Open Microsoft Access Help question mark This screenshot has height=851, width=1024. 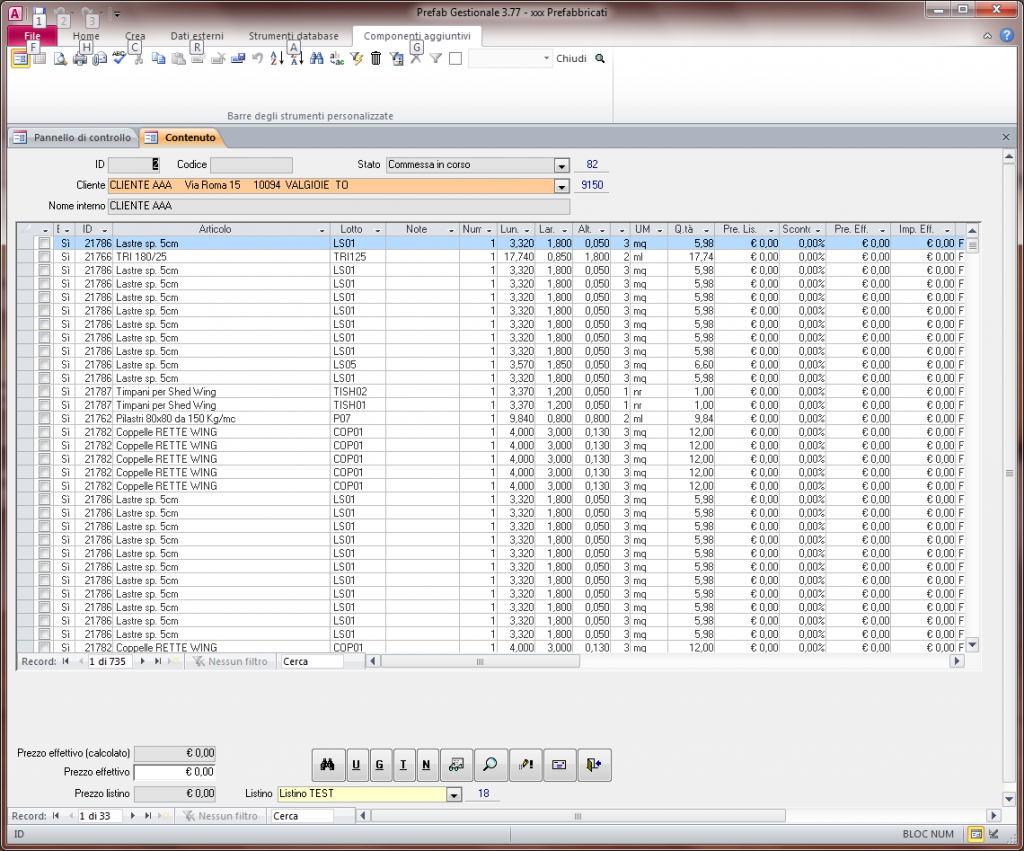(1006, 36)
